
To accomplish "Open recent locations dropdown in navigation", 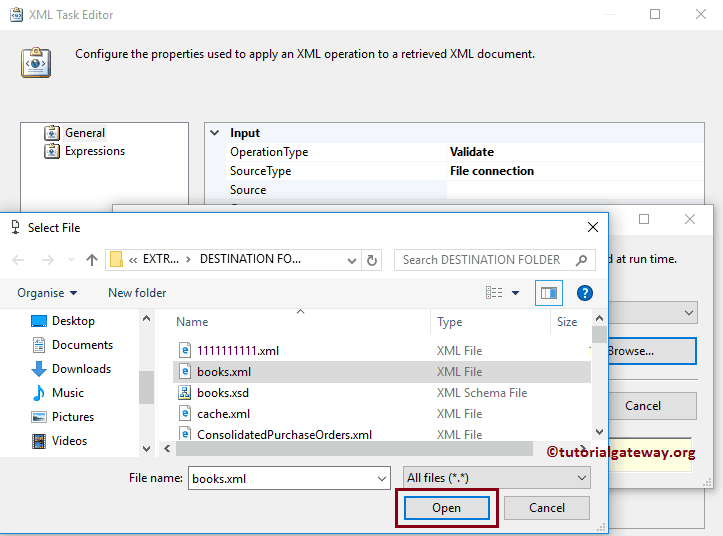I will click(x=71, y=260).
